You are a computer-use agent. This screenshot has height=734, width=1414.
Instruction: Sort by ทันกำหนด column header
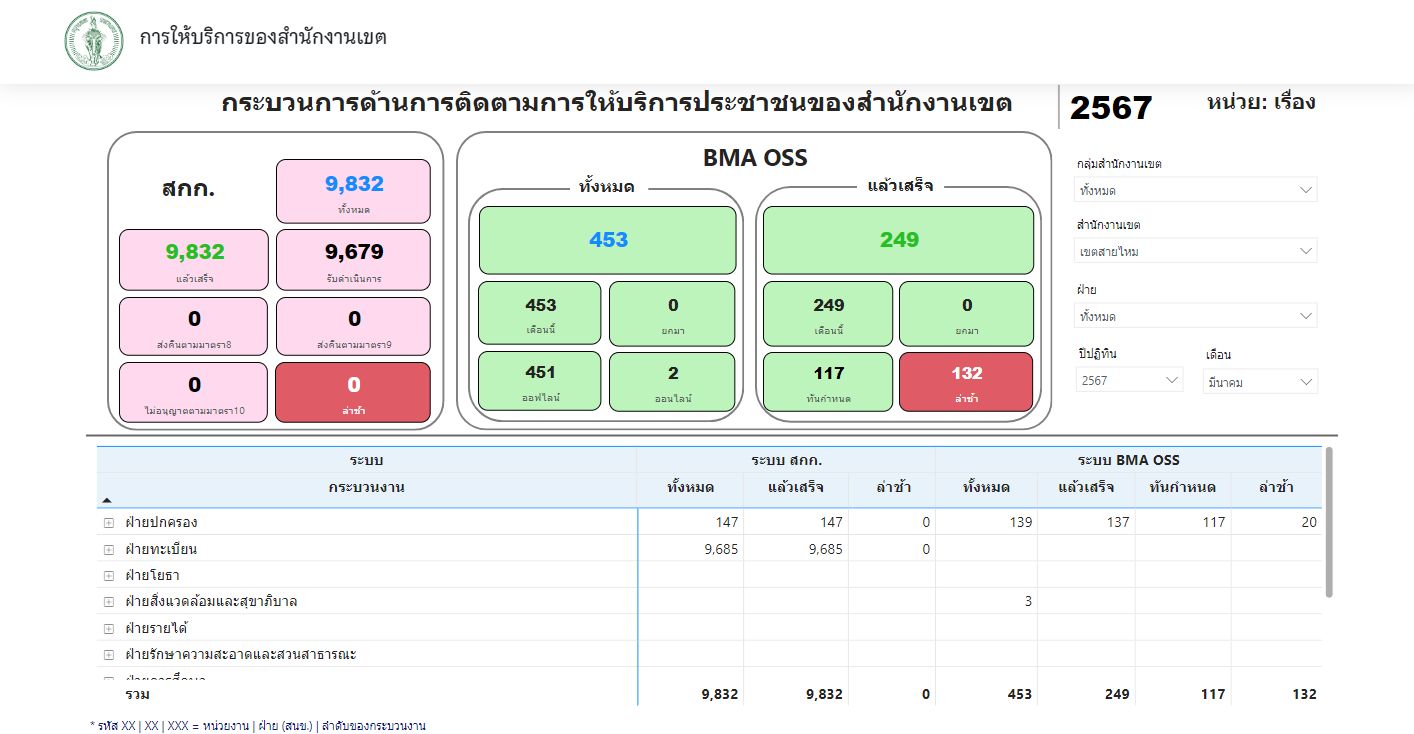point(1183,488)
